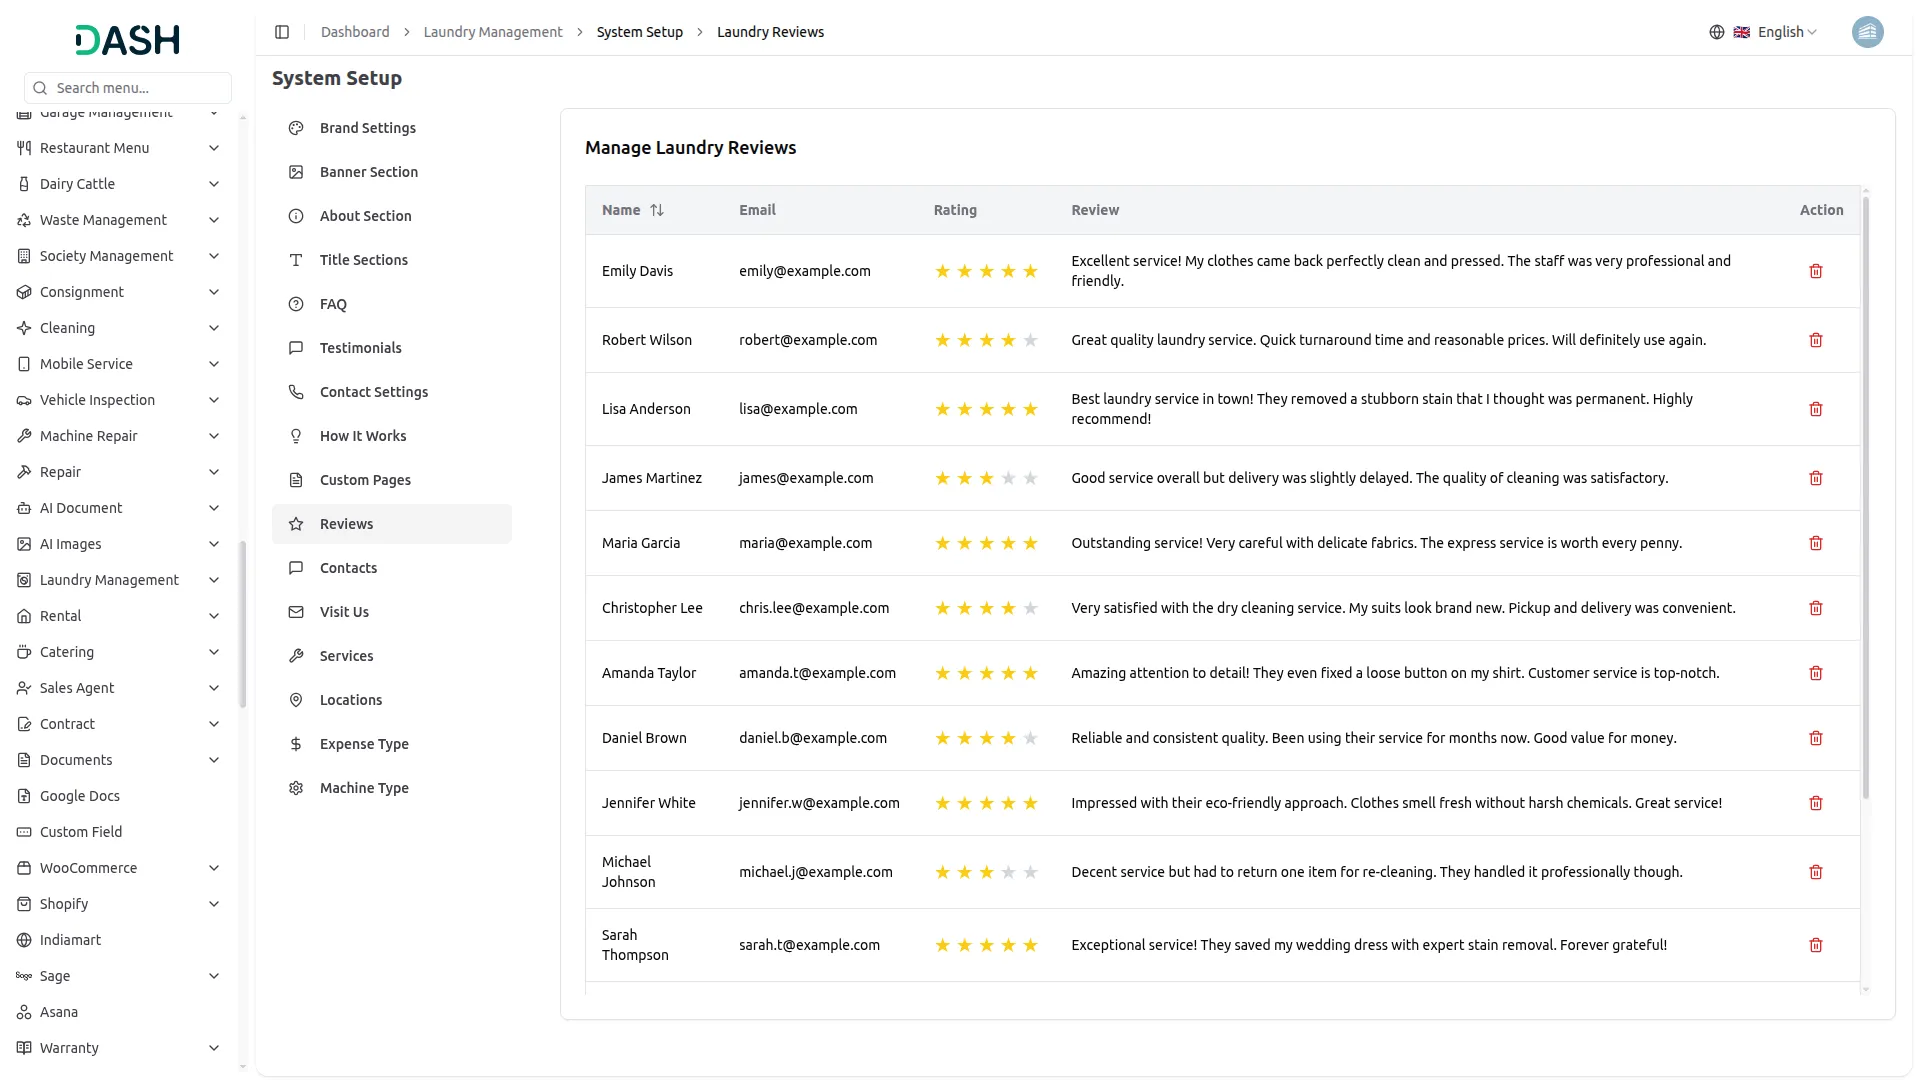Open Google Docs in sidebar
This screenshot has height=1080, width=1920.
(x=119, y=796)
